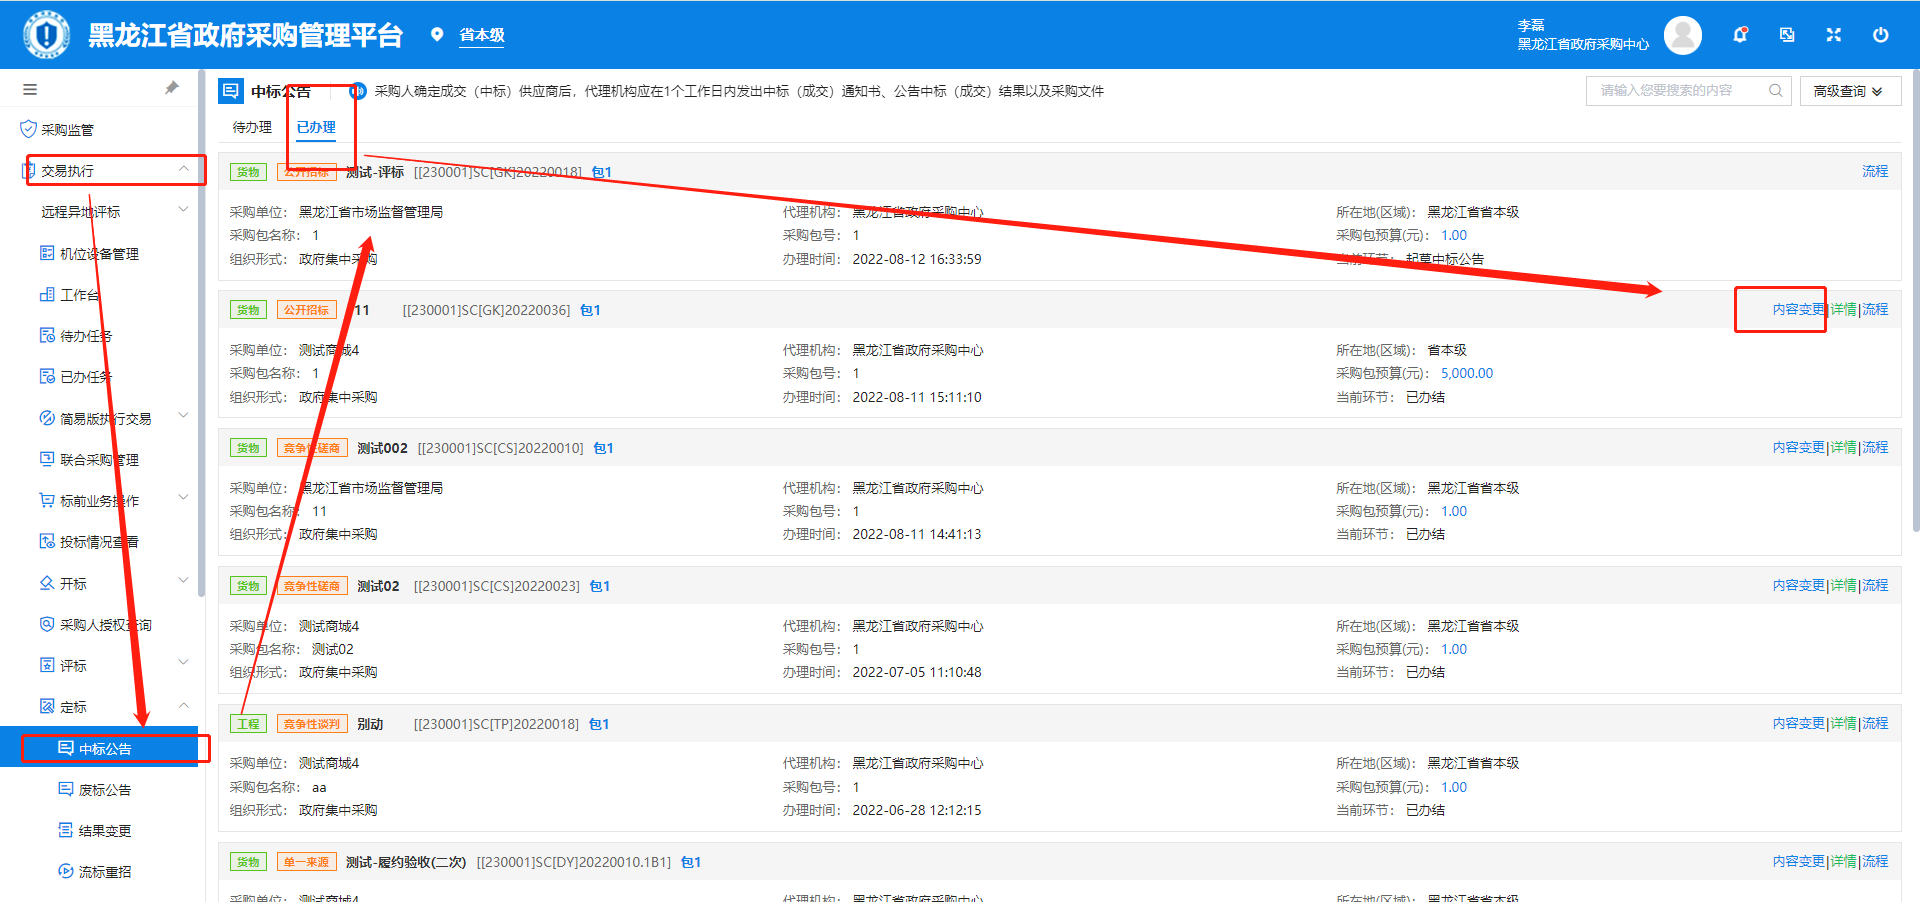
Task: Click the main page vertical scrollbar
Action: [x=1915, y=300]
